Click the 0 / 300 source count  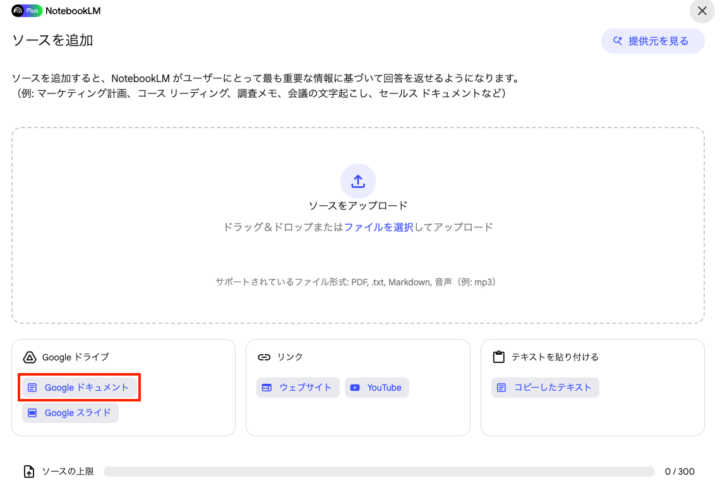tap(680, 471)
